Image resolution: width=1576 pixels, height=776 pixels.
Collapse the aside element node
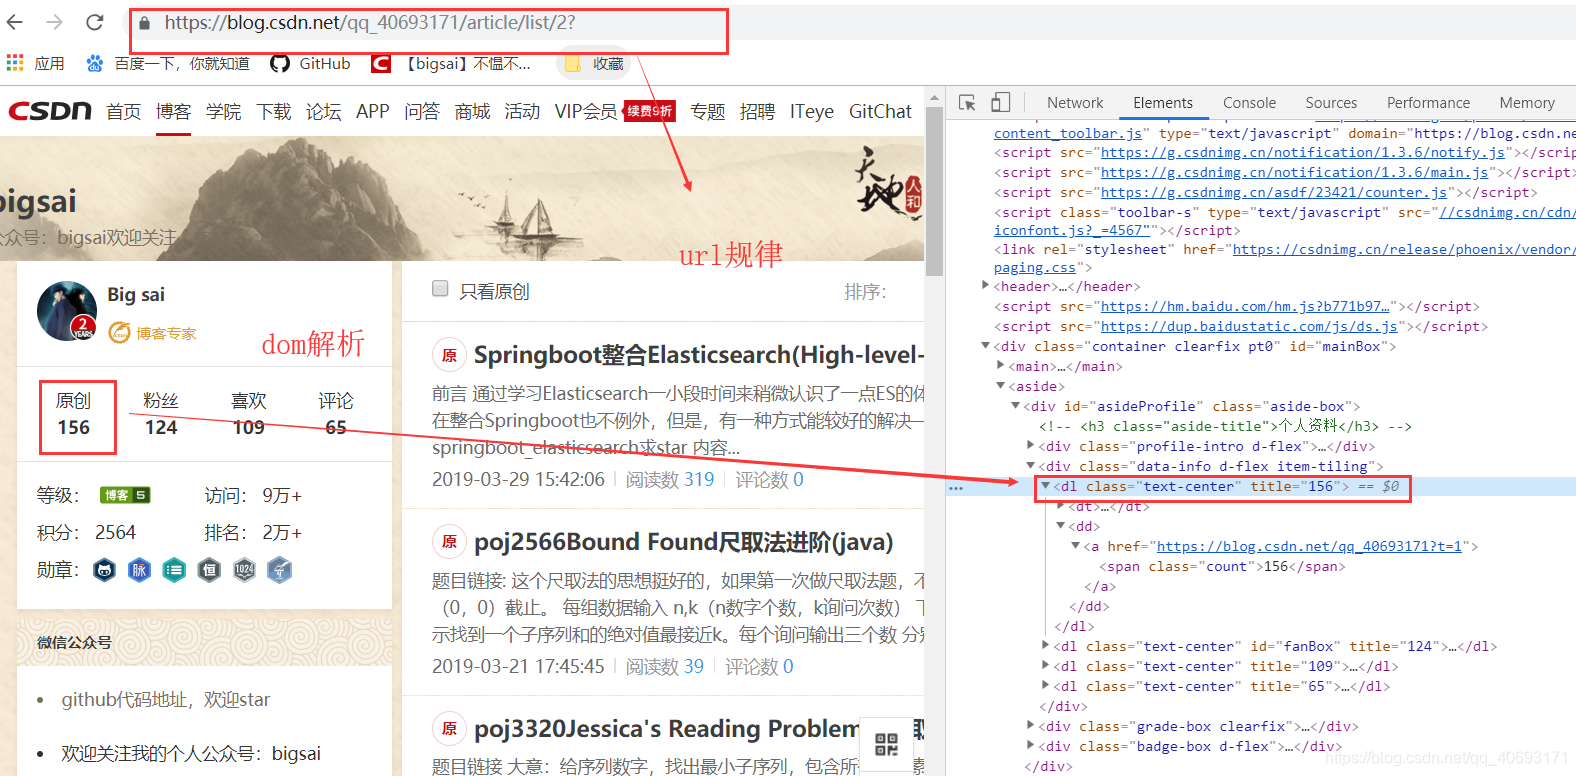[1001, 386]
